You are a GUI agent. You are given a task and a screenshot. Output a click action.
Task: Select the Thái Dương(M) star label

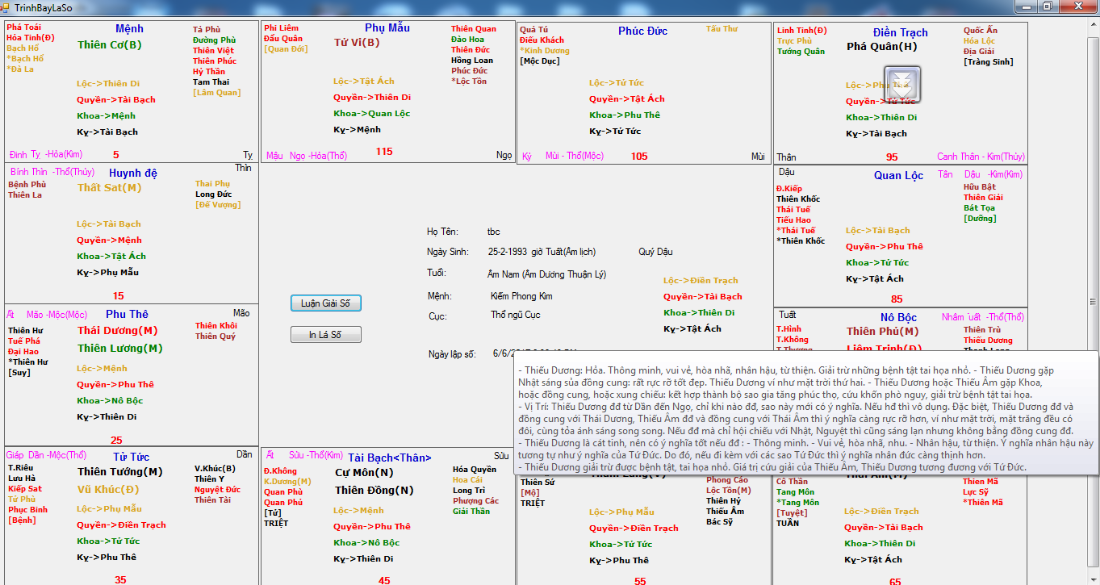pos(117,330)
